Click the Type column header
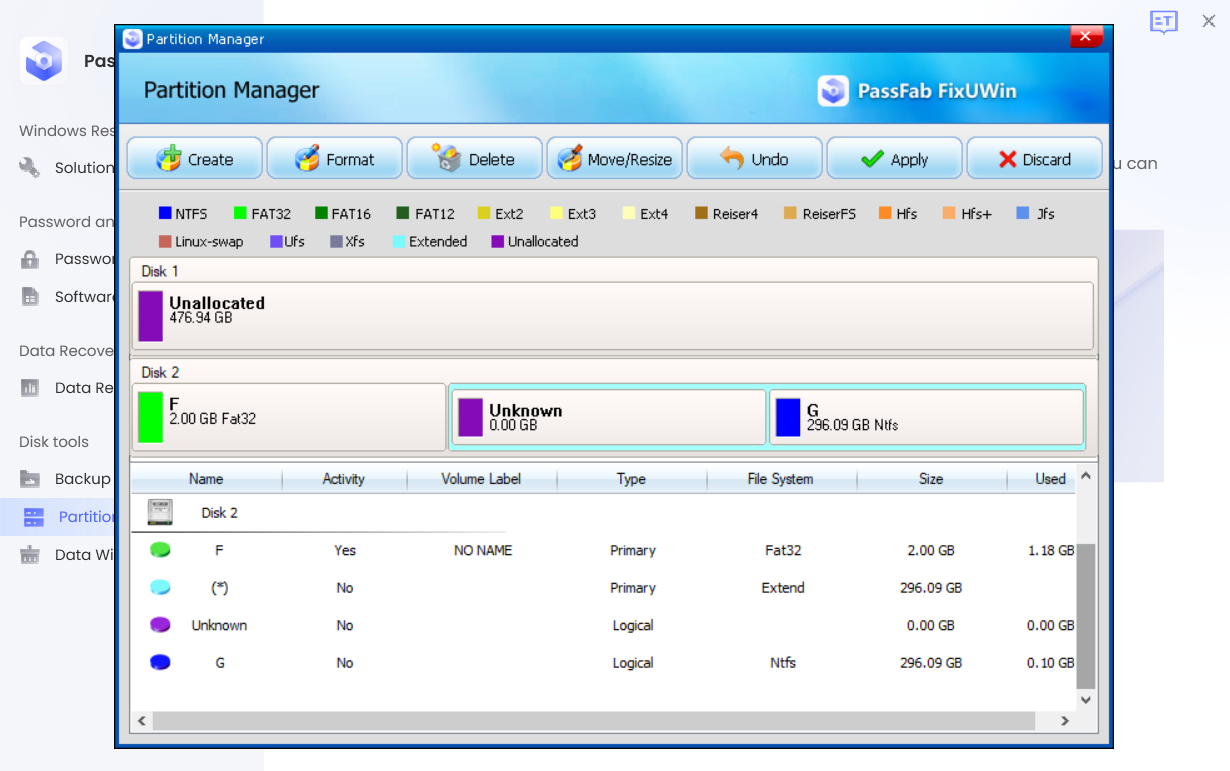This screenshot has width=1230, height=771. [631, 479]
